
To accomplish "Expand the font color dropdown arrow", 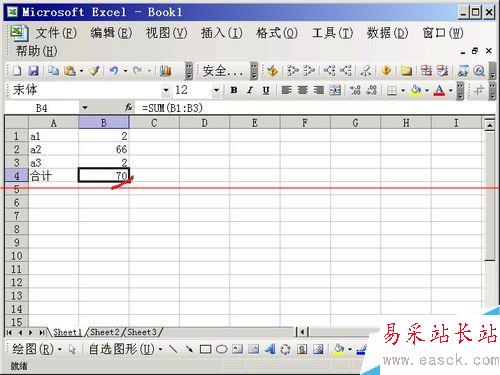I will [451, 90].
